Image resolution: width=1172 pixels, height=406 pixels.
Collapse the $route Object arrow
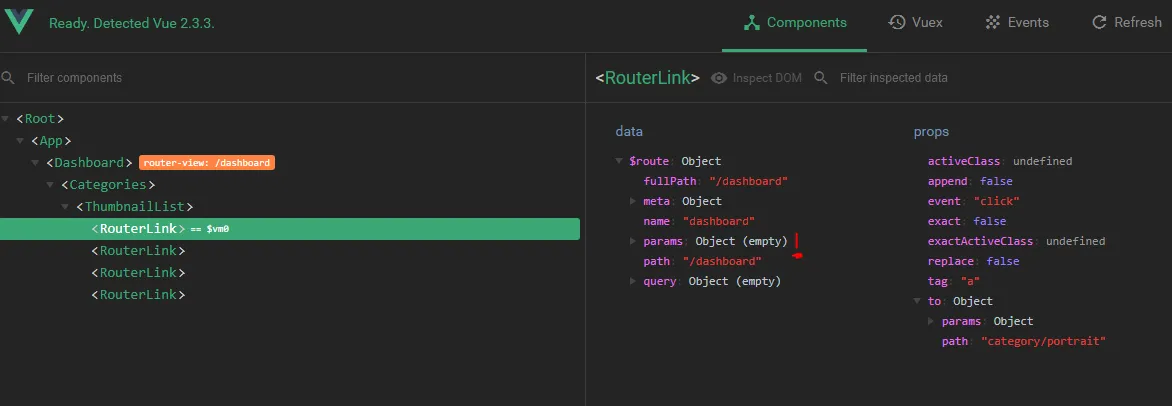(x=619, y=161)
